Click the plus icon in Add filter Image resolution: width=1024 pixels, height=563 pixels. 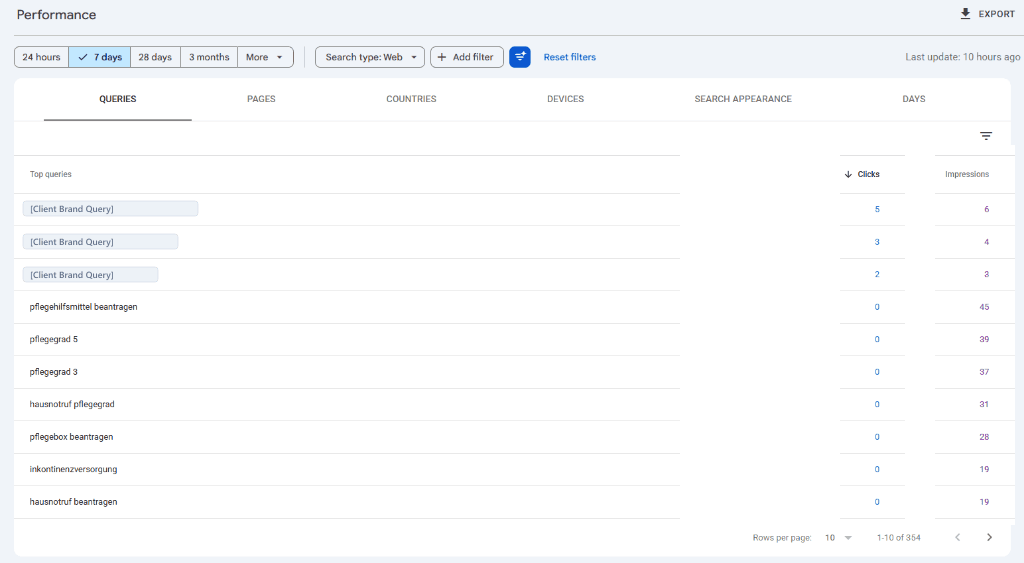pyautogui.click(x=442, y=57)
